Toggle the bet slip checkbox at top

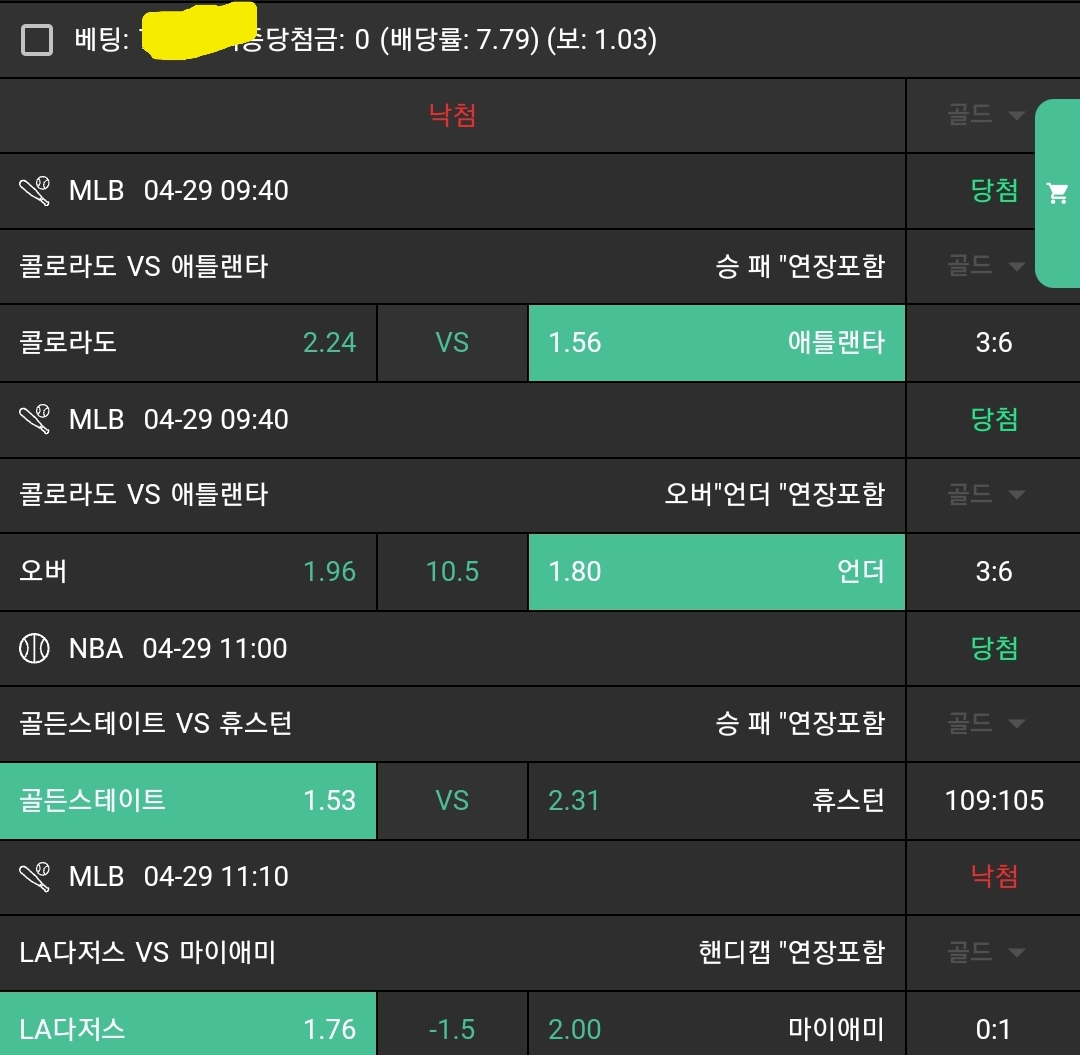pyautogui.click(x=38, y=40)
